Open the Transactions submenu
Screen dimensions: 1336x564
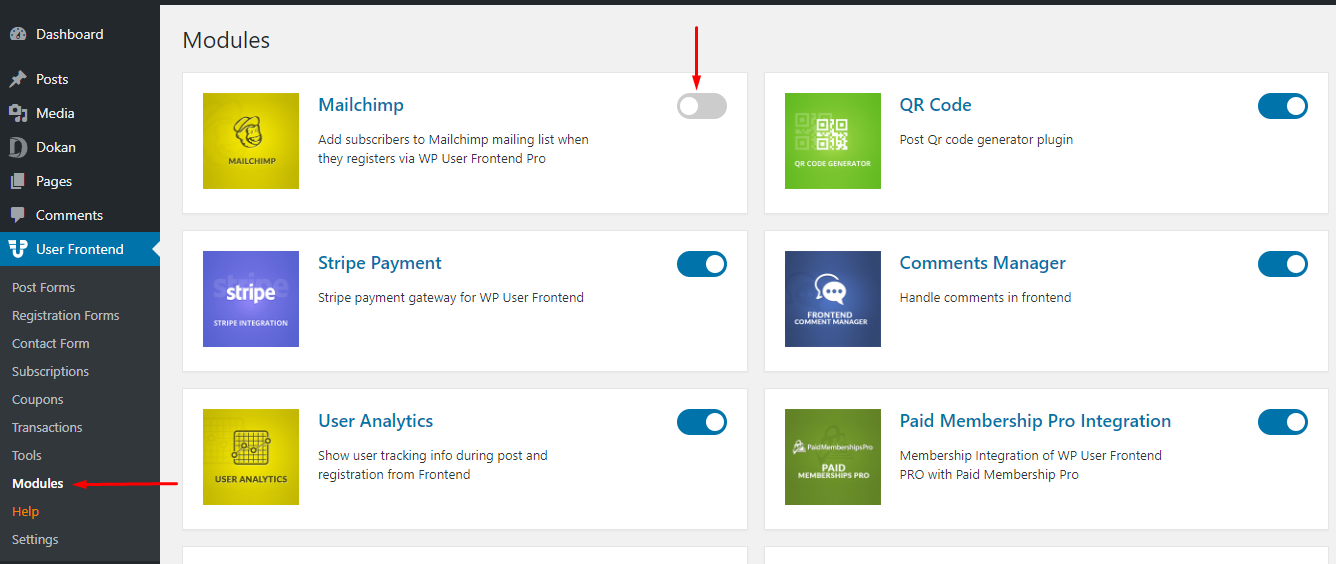47,427
